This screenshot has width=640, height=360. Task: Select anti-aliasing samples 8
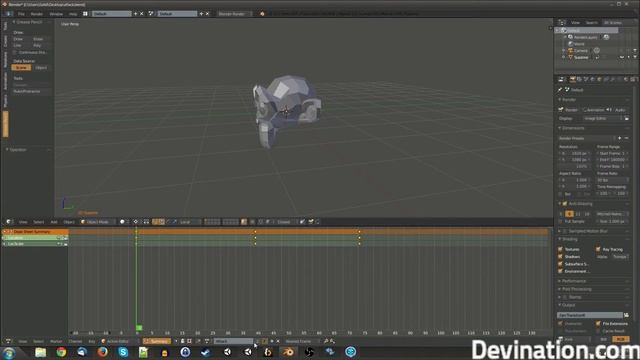click(569, 214)
